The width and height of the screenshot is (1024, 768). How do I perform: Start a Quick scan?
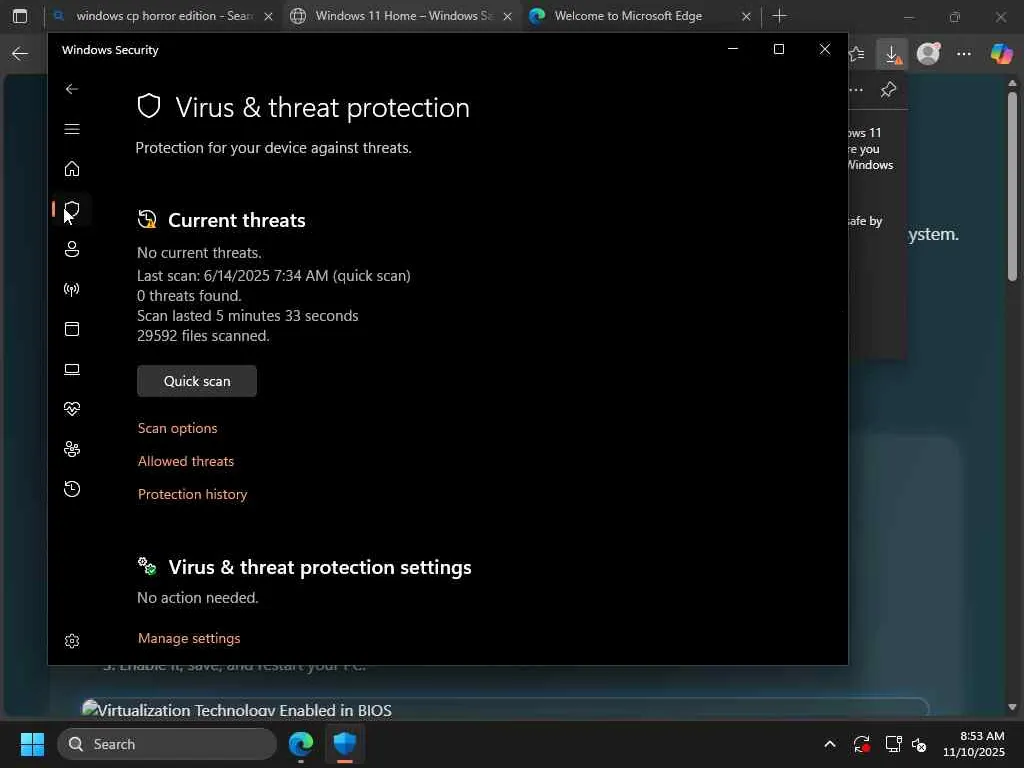click(x=197, y=381)
